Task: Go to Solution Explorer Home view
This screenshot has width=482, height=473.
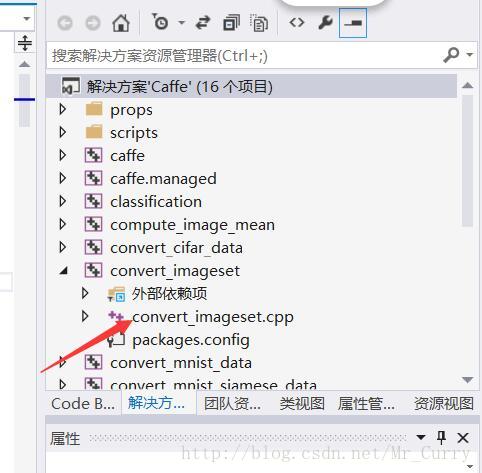Action: point(121,23)
